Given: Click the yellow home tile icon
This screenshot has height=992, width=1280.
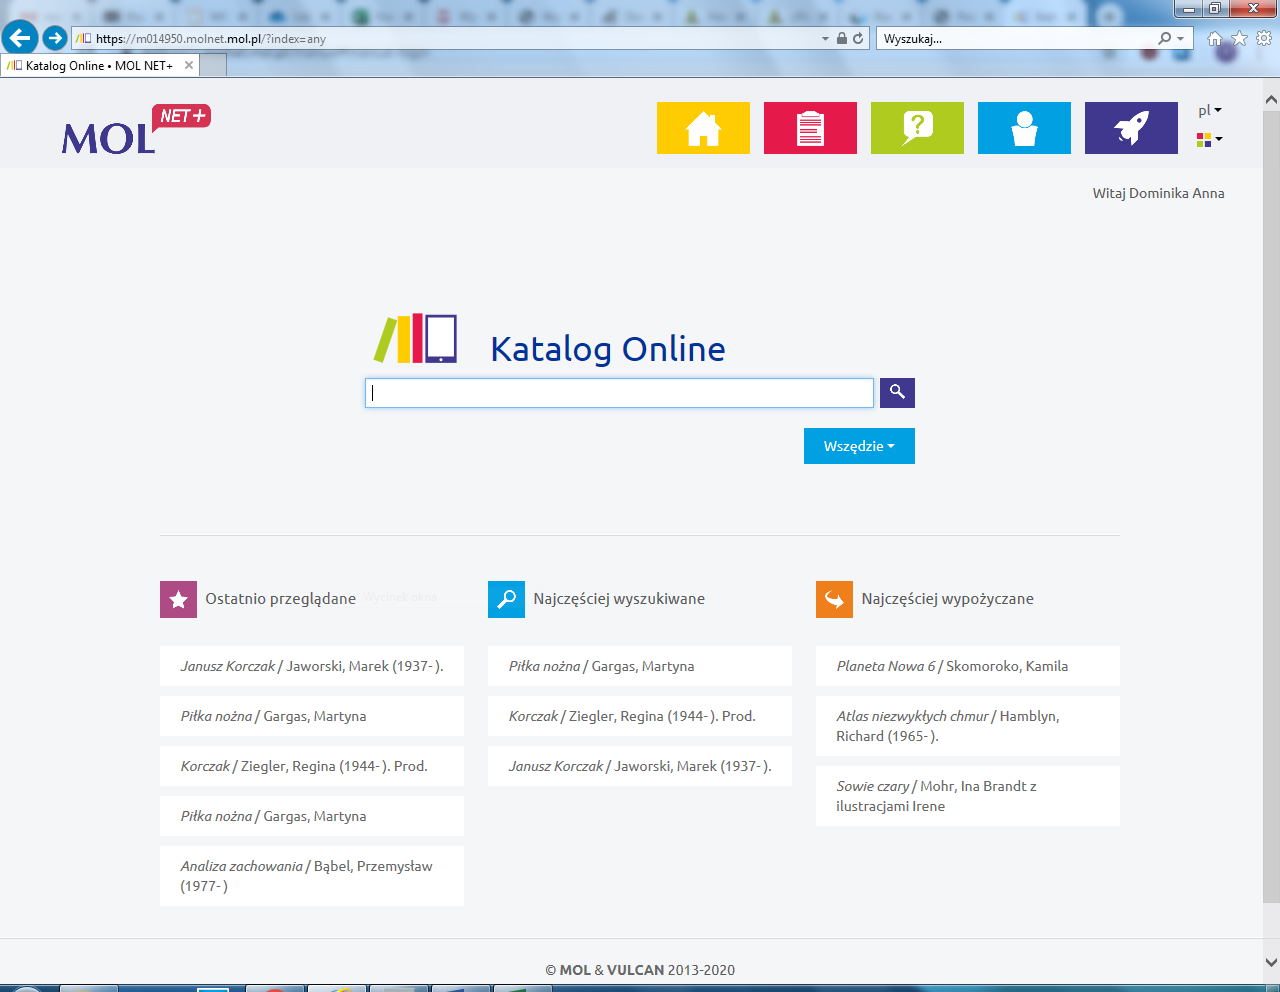Looking at the screenshot, I should point(703,128).
